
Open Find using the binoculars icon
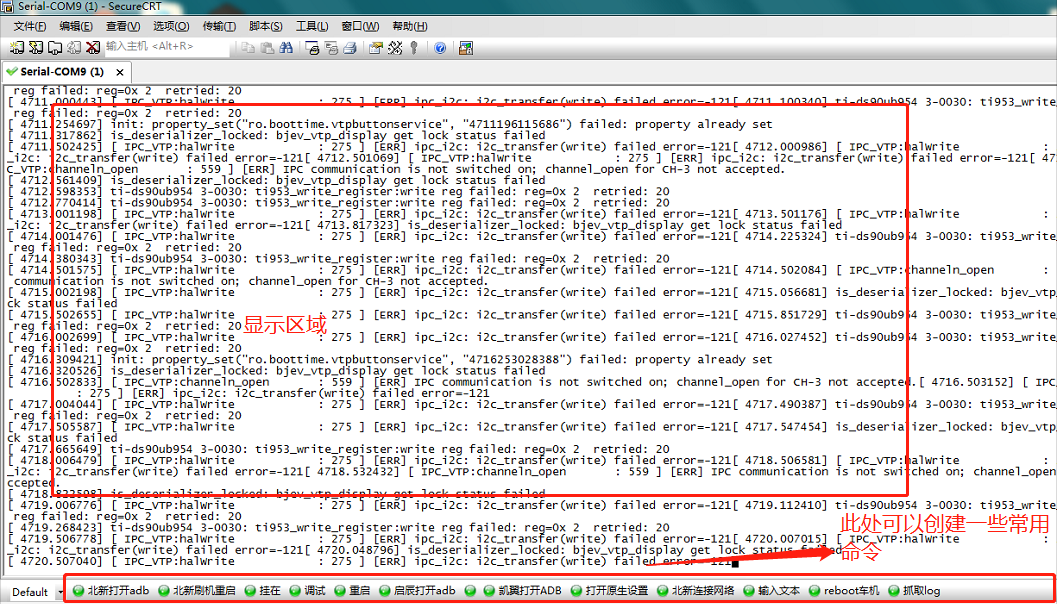pos(284,47)
